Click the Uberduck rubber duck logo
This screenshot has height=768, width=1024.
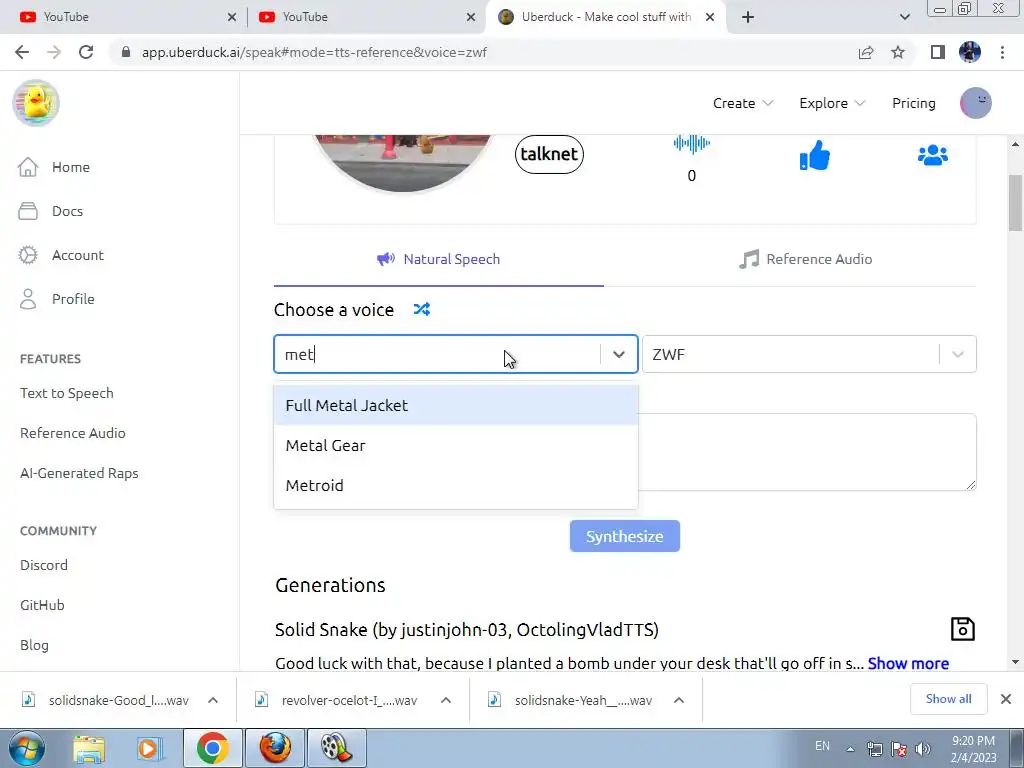[x=36, y=103]
